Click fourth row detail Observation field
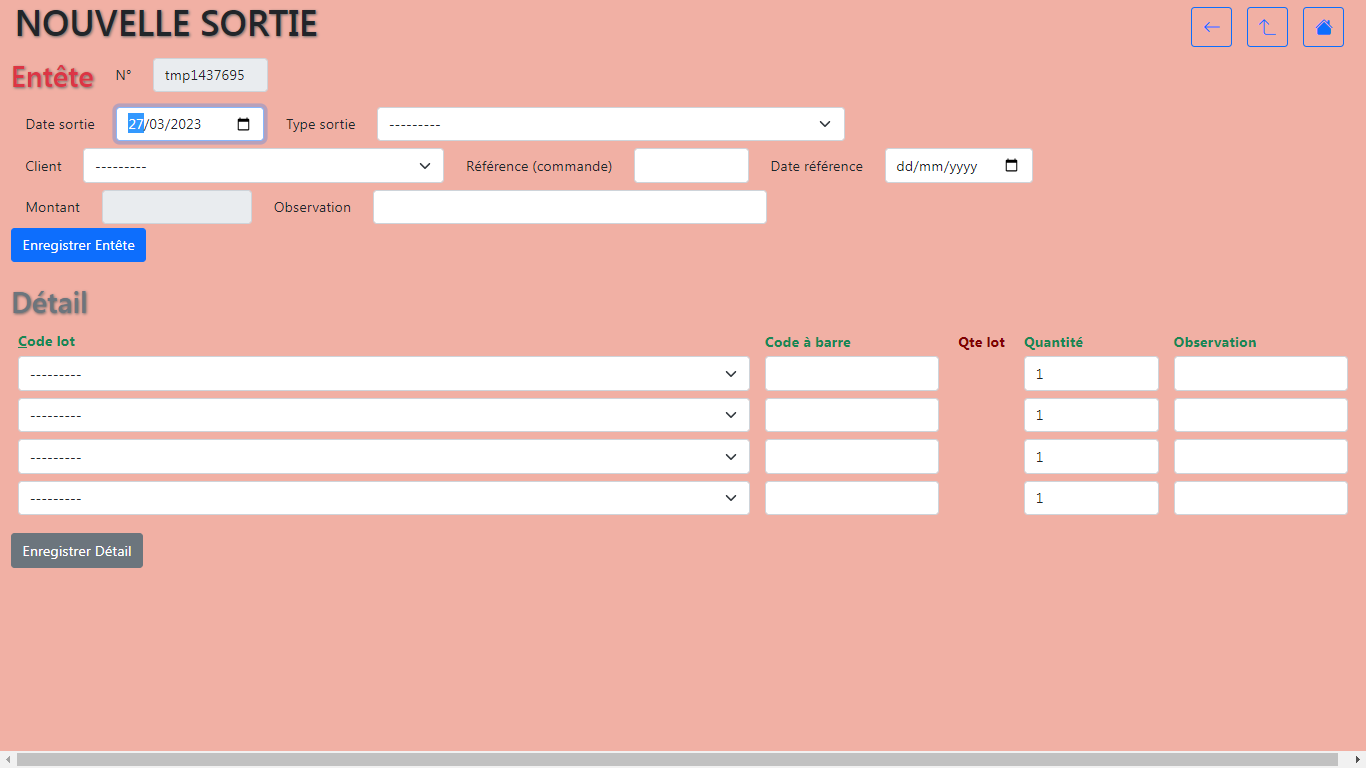Viewport: 1366px width, 768px height. coord(1261,498)
